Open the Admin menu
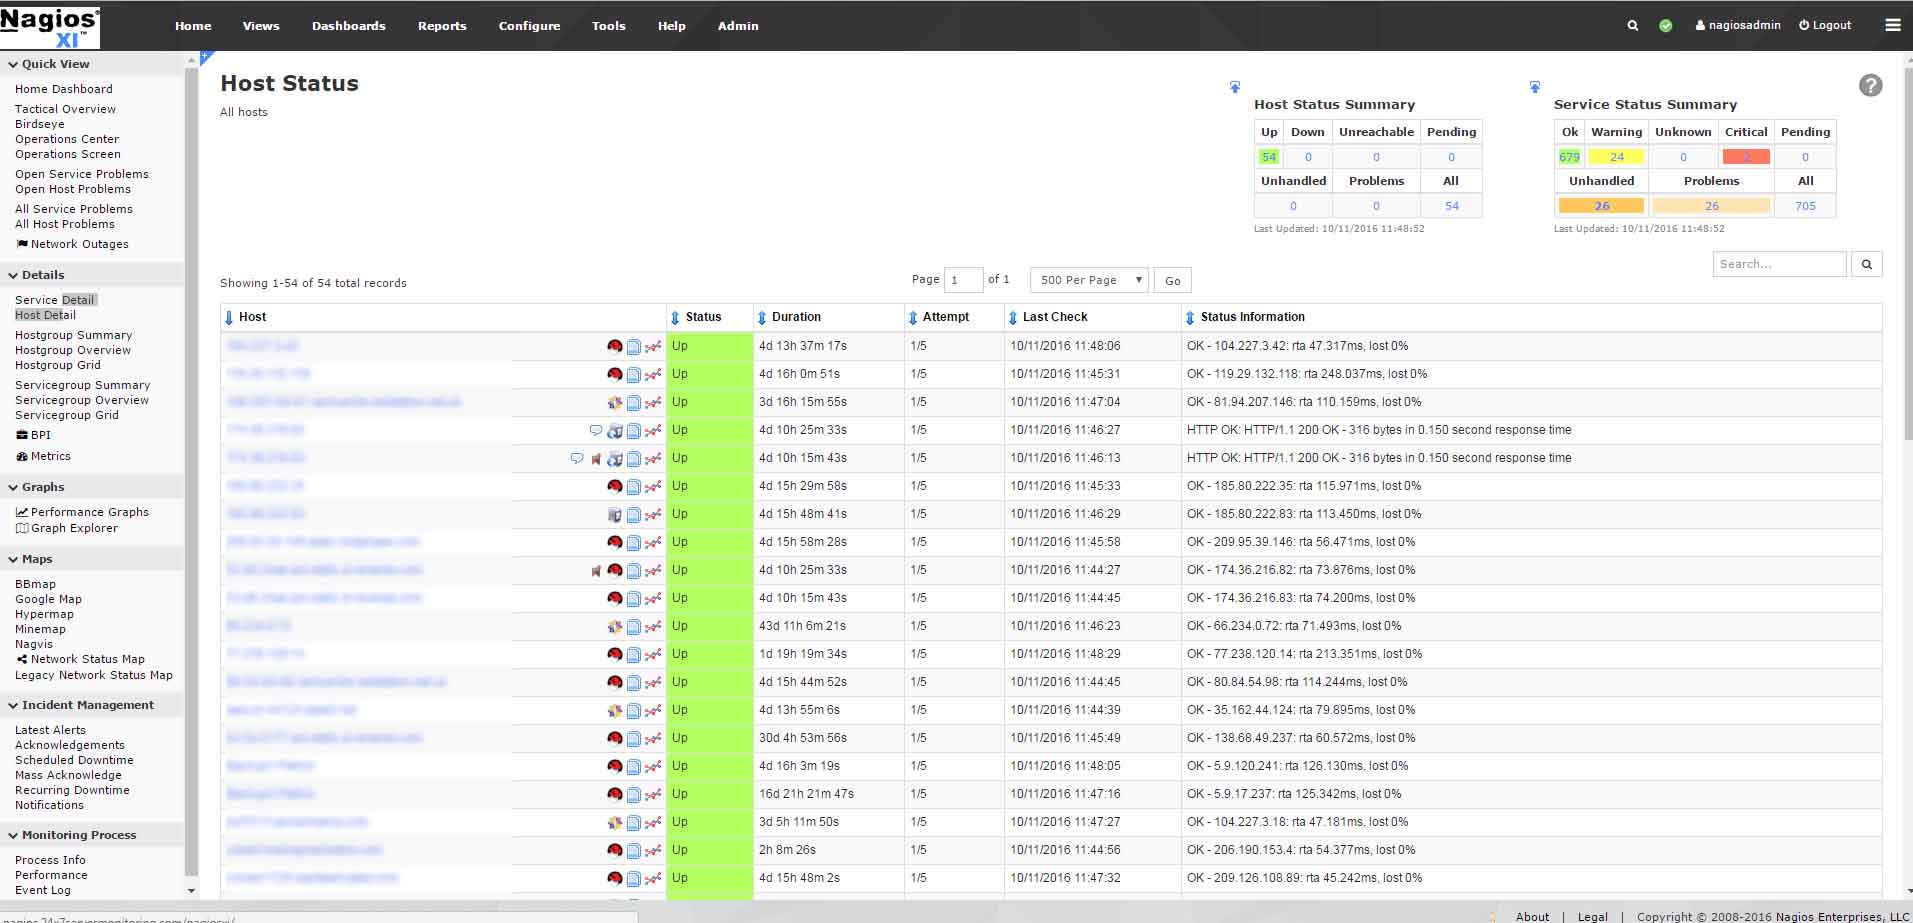The image size is (1913, 923). click(738, 26)
